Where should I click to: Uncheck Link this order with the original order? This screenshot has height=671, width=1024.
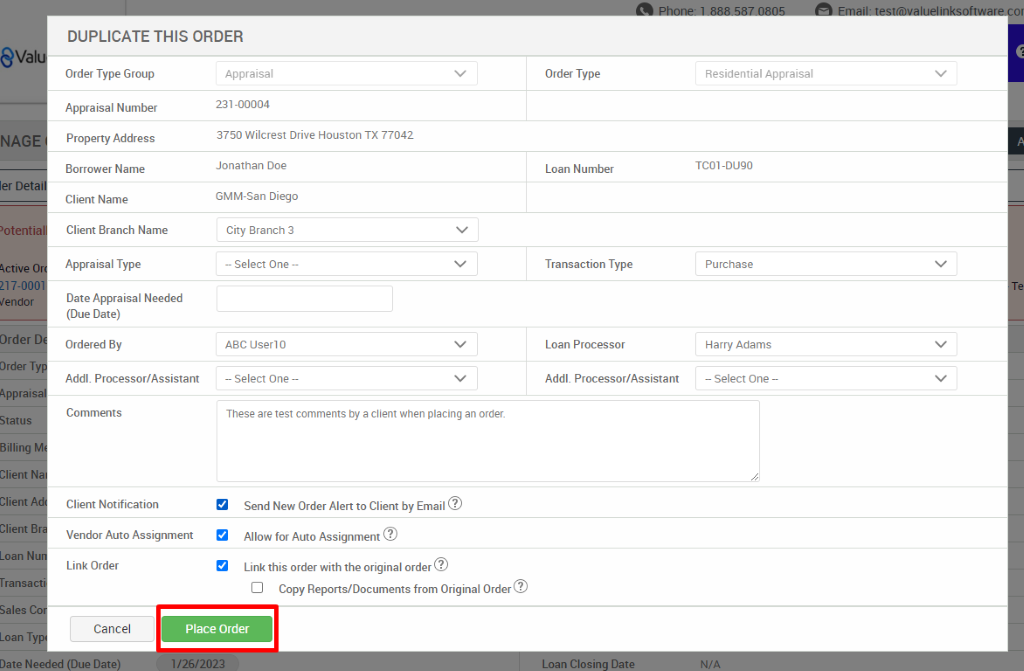(222, 565)
